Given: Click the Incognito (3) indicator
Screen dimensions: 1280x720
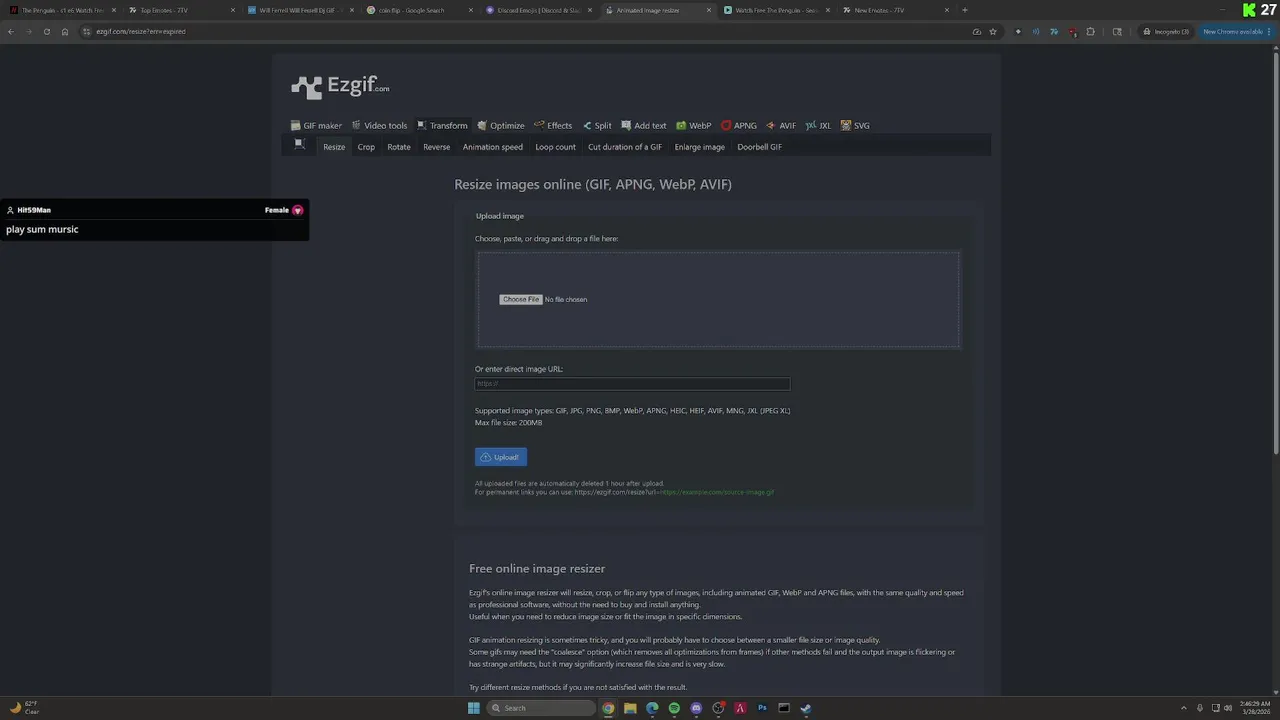Looking at the screenshot, I should click(1167, 32).
